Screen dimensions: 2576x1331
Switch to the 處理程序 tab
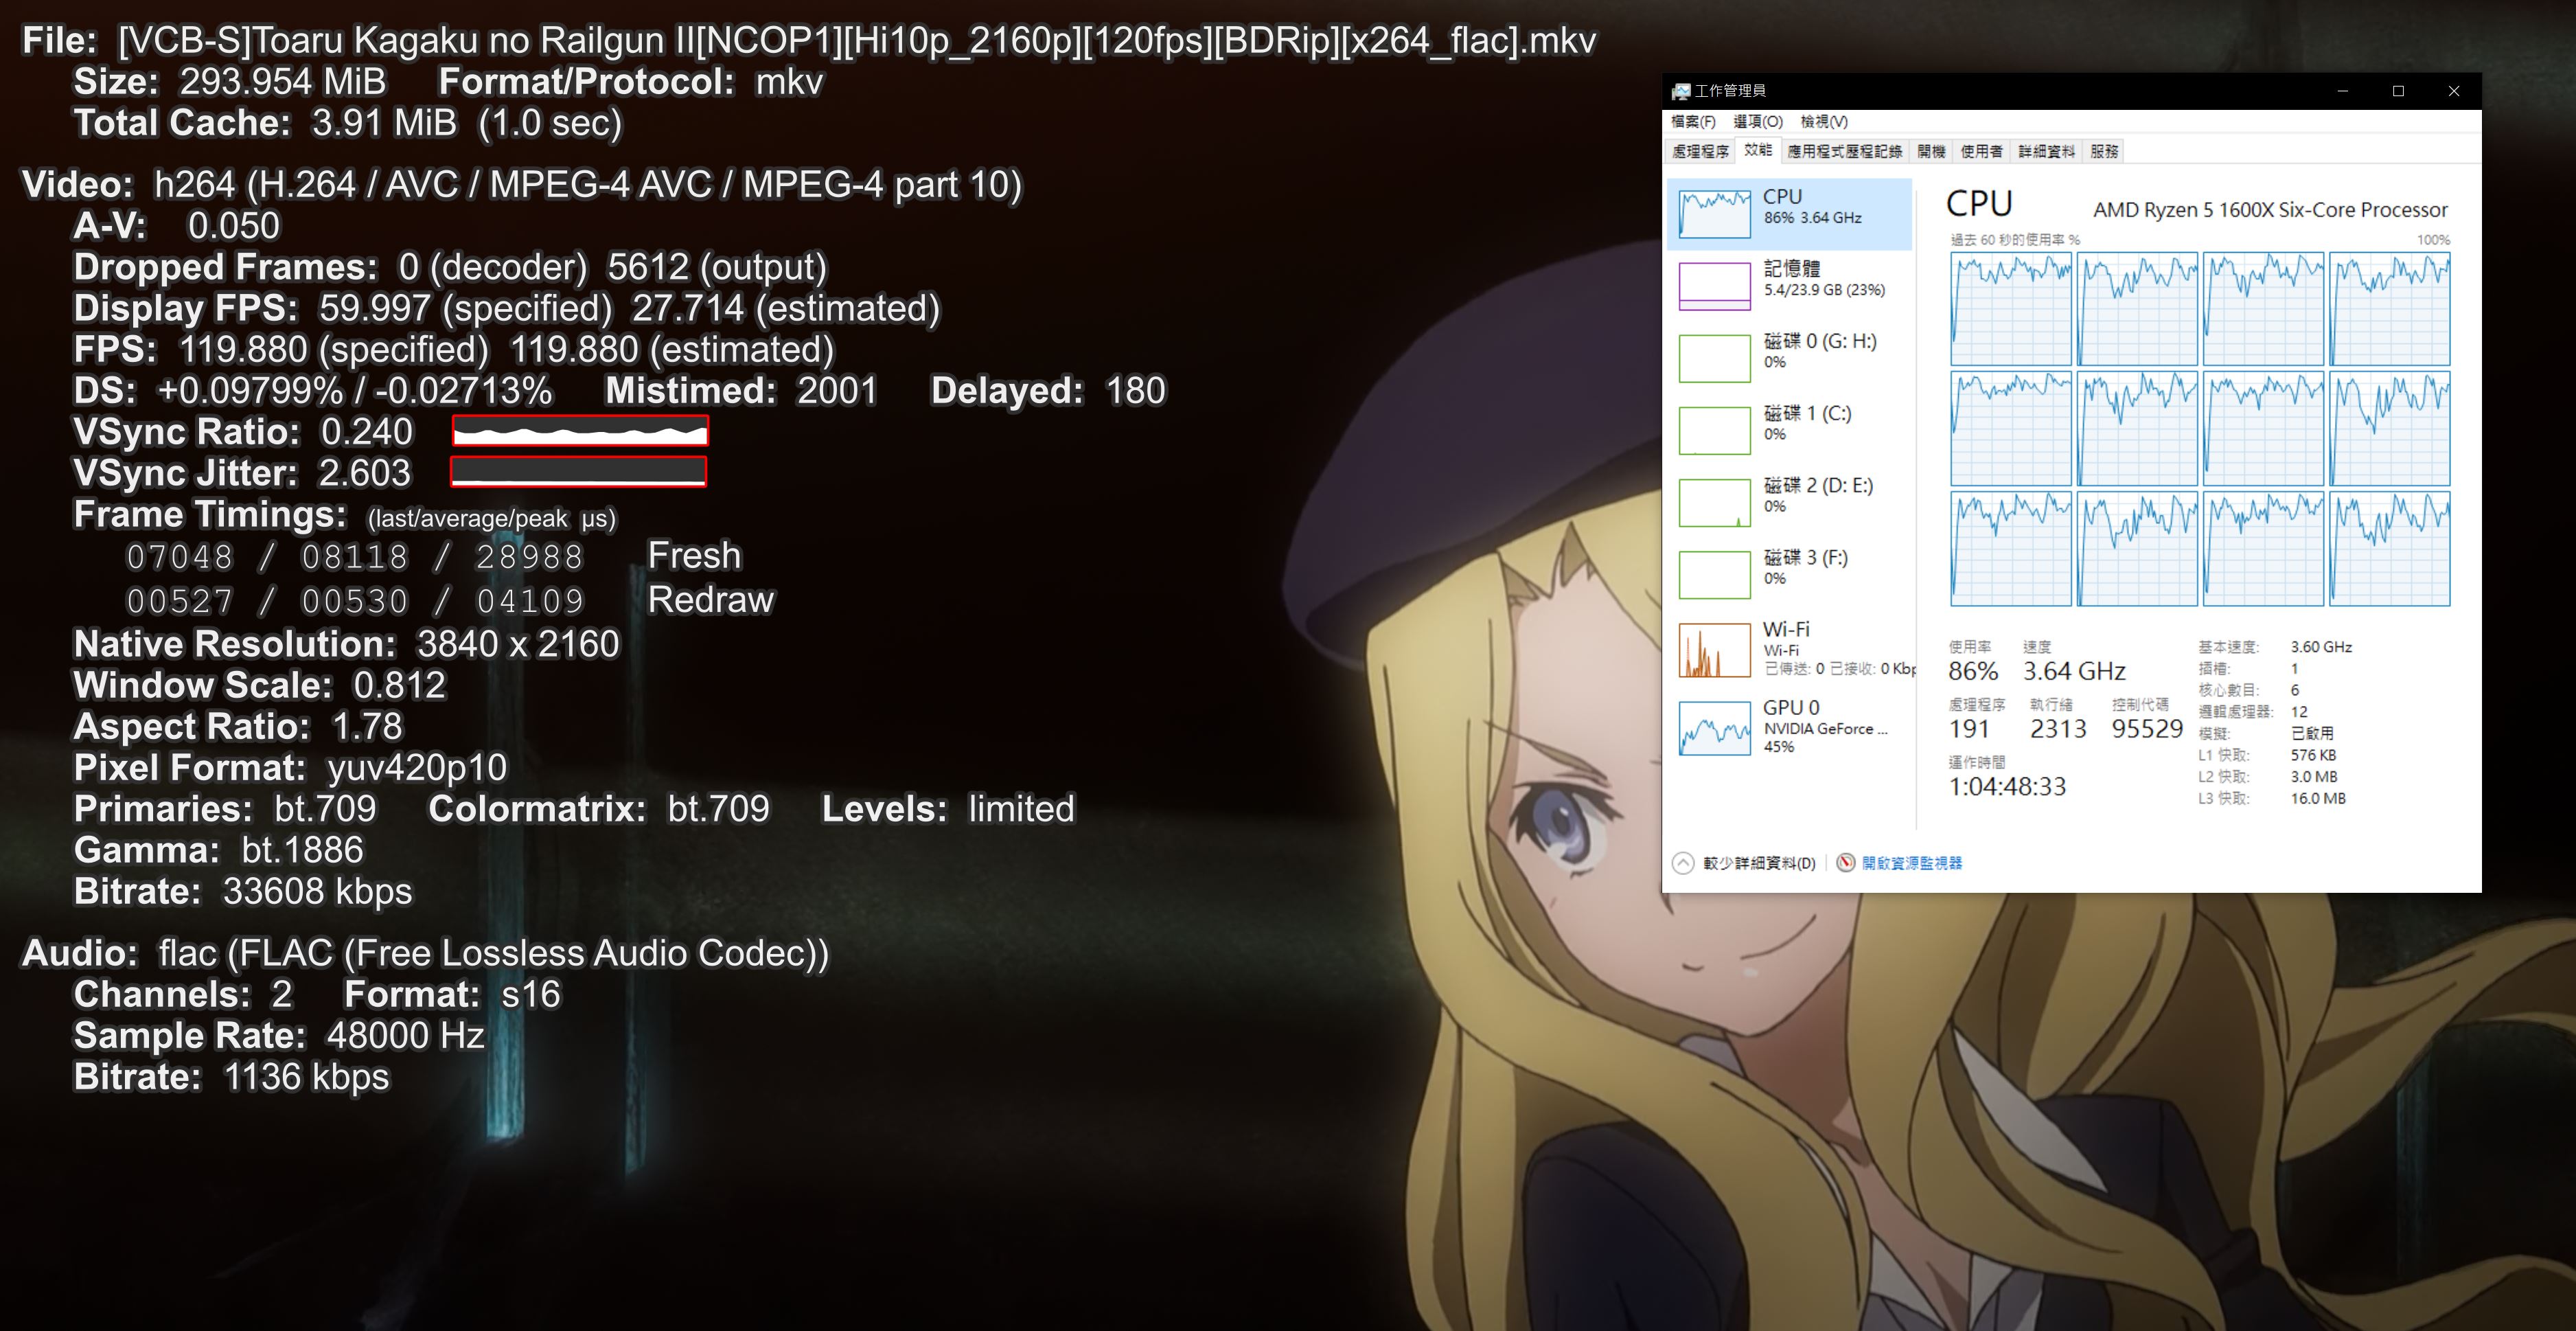pyautogui.click(x=1700, y=152)
